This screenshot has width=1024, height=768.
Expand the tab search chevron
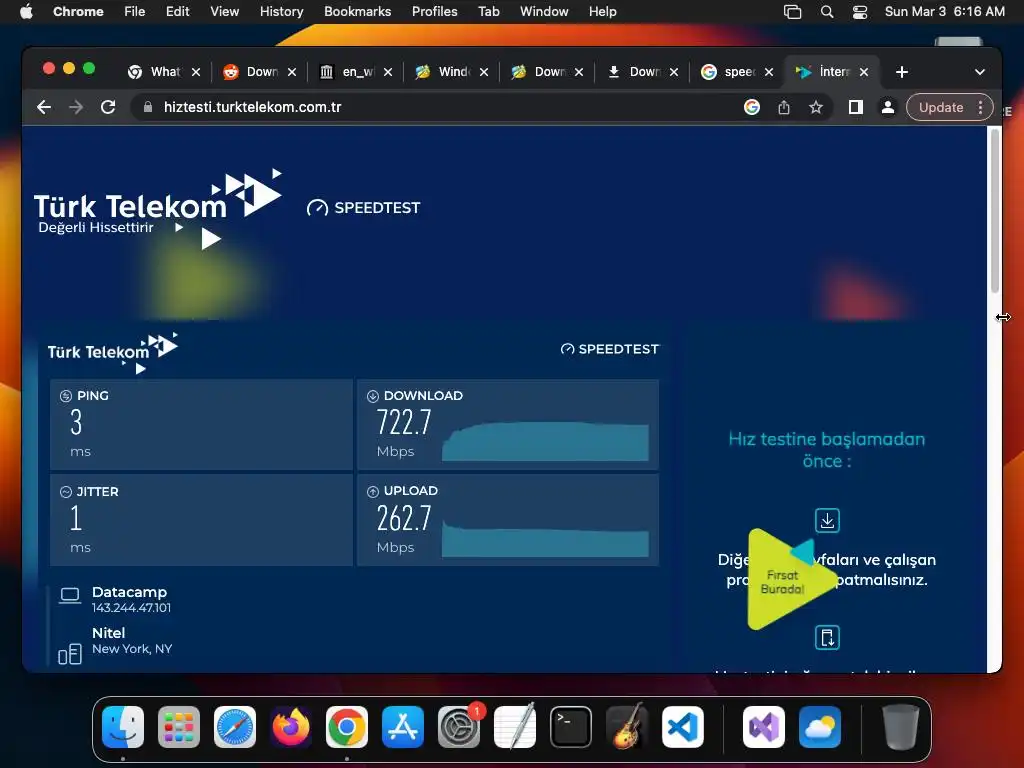click(x=980, y=72)
